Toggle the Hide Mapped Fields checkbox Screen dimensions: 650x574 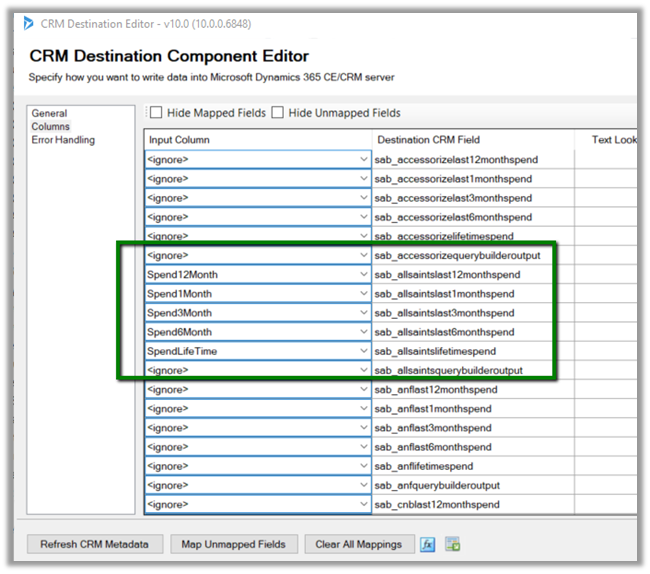point(156,113)
